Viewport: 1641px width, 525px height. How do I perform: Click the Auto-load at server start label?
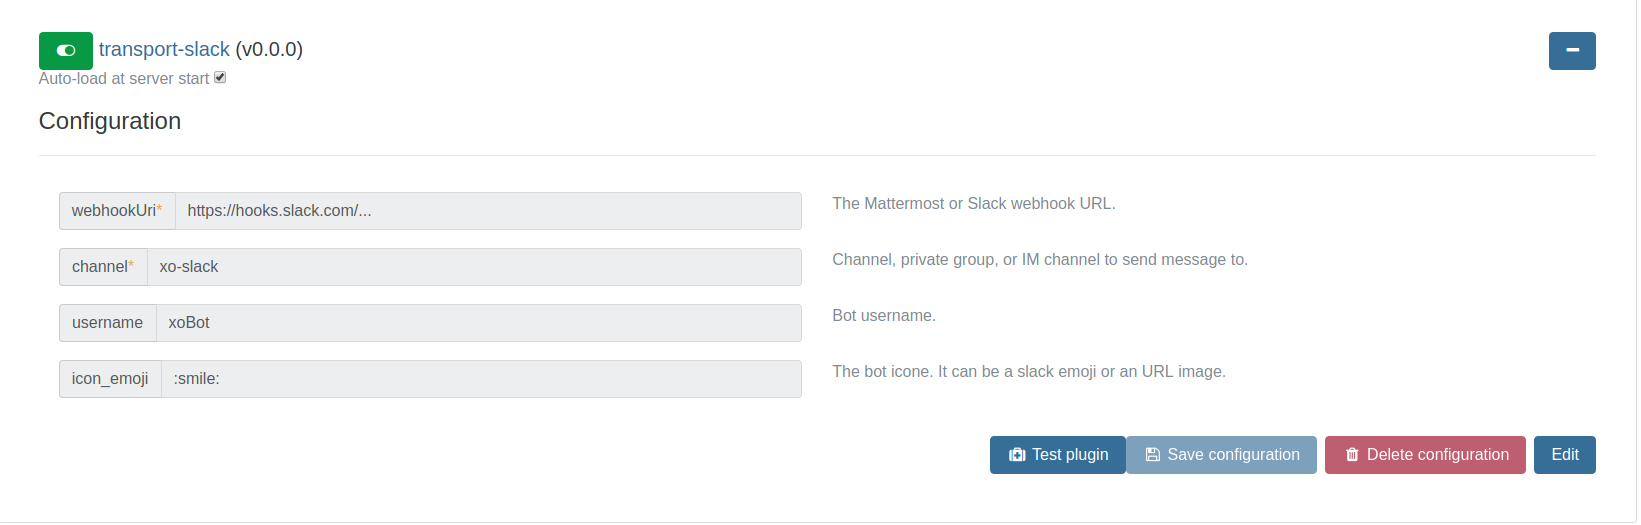(124, 79)
